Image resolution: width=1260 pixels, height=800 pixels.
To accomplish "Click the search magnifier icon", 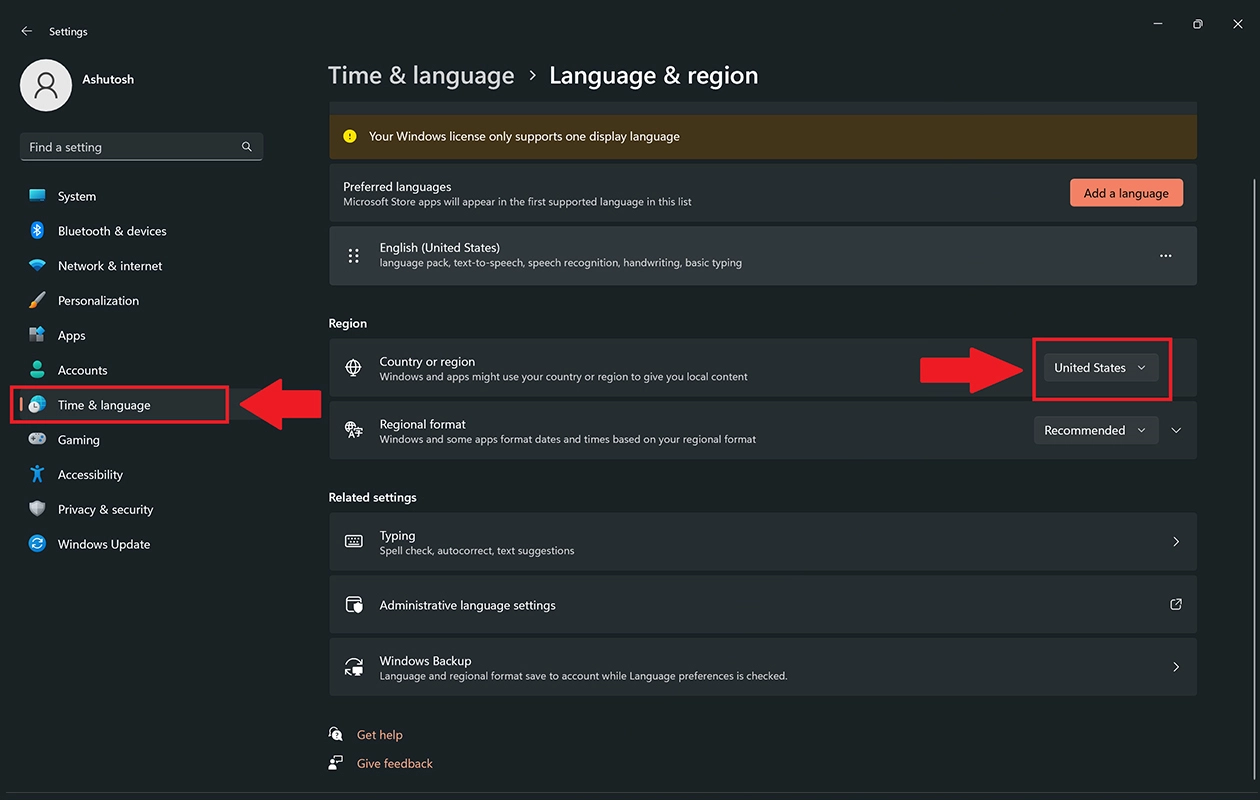I will [247, 147].
